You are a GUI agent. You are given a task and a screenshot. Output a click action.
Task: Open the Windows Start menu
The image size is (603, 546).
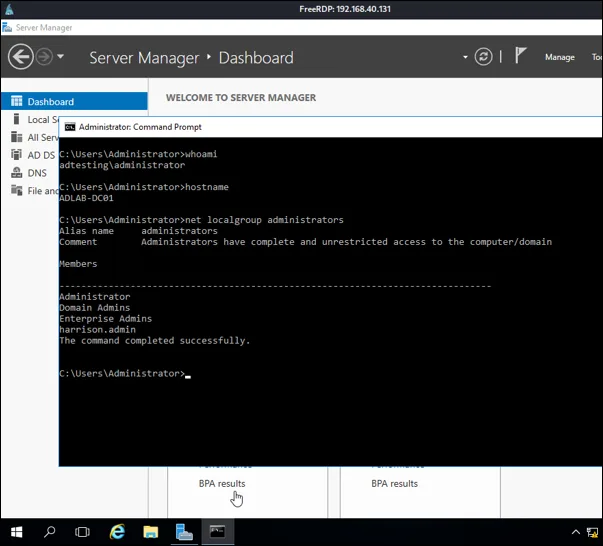coord(17,532)
